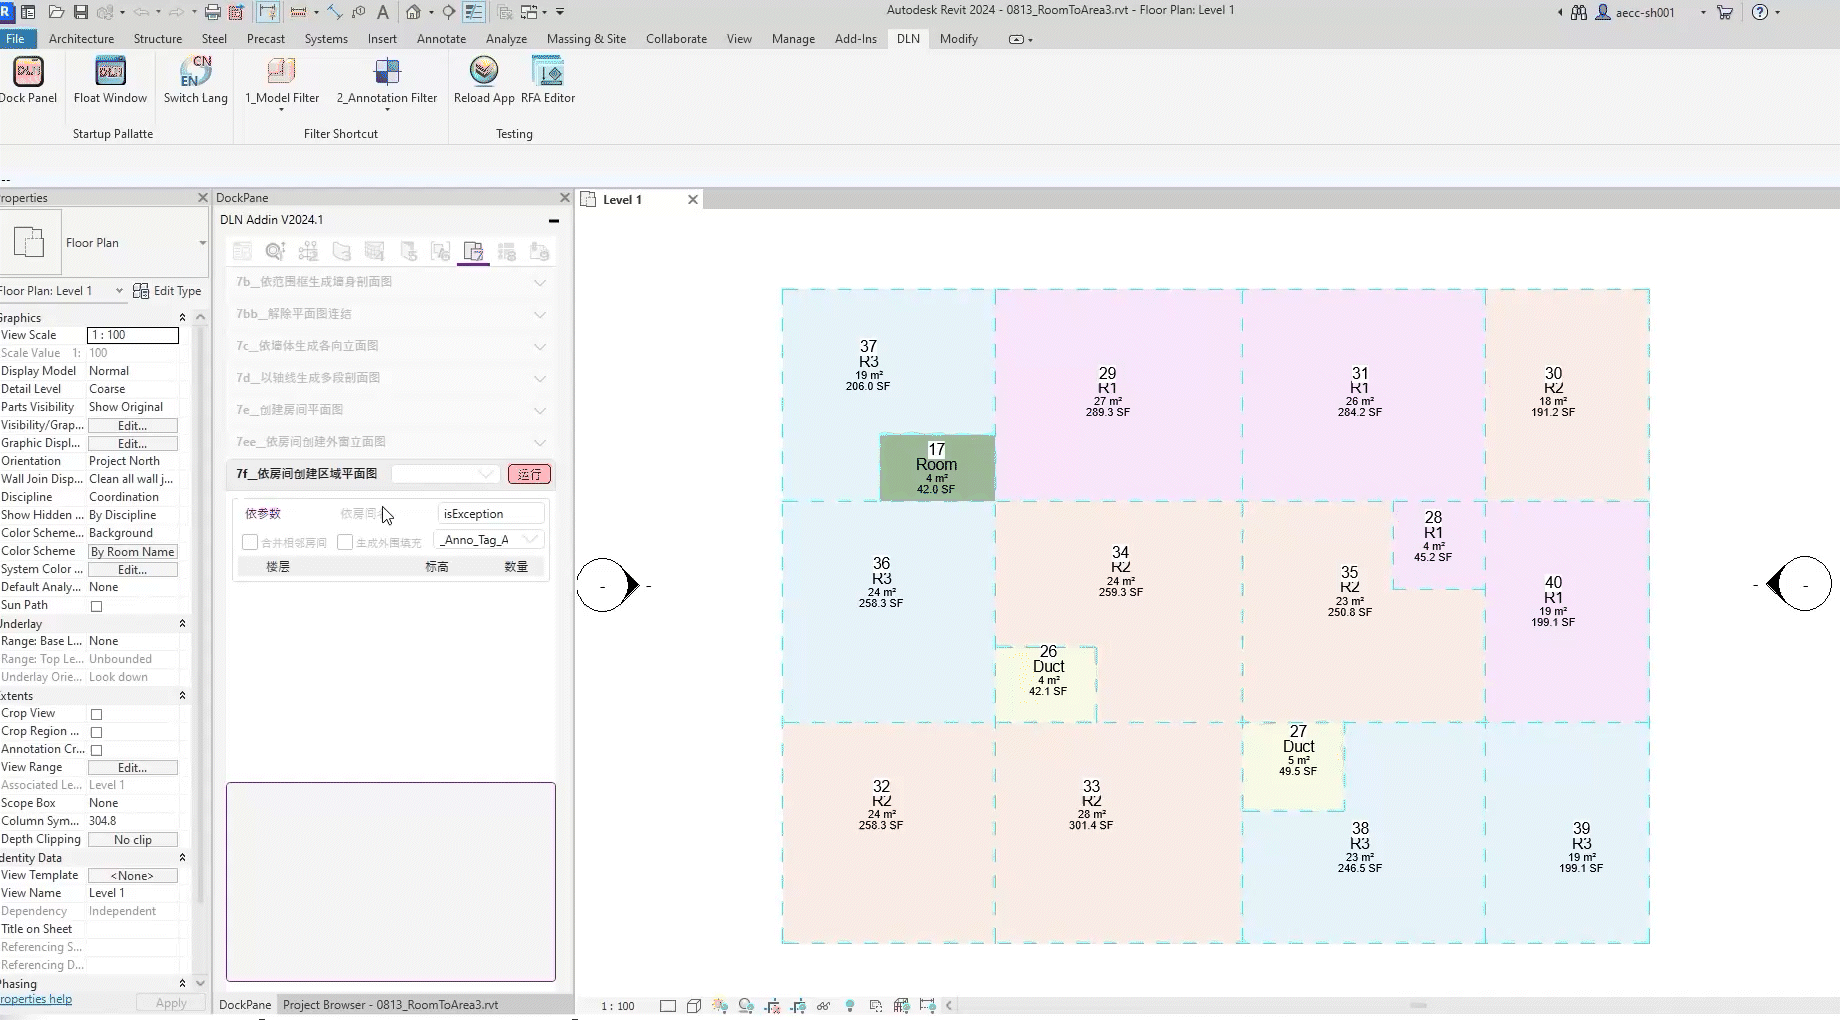Open _Anno_Tag_A dropdown

[x=490, y=540]
